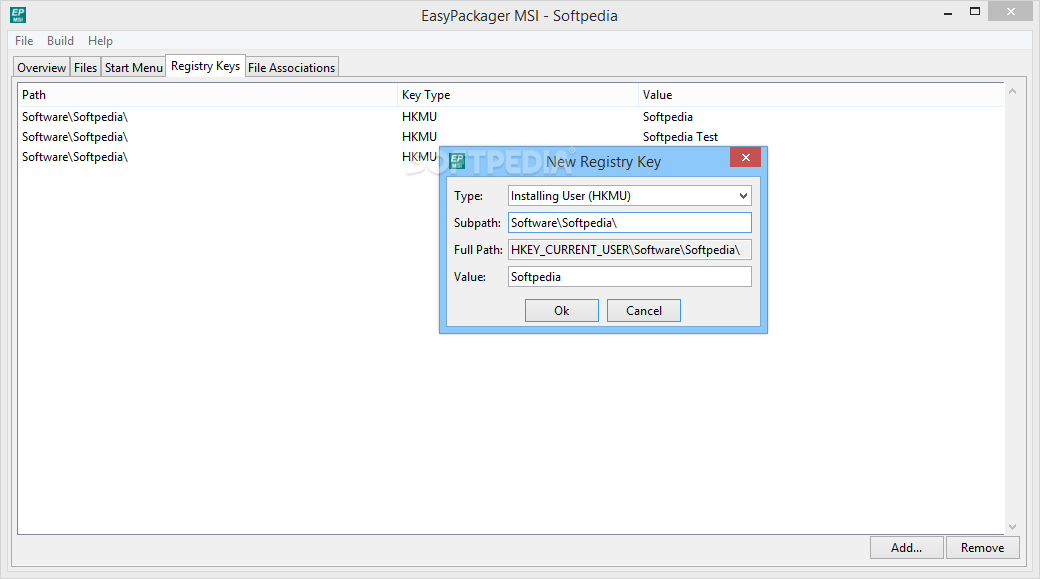1040x579 pixels.
Task: Click HKMU key type in first row
Action: point(419,117)
